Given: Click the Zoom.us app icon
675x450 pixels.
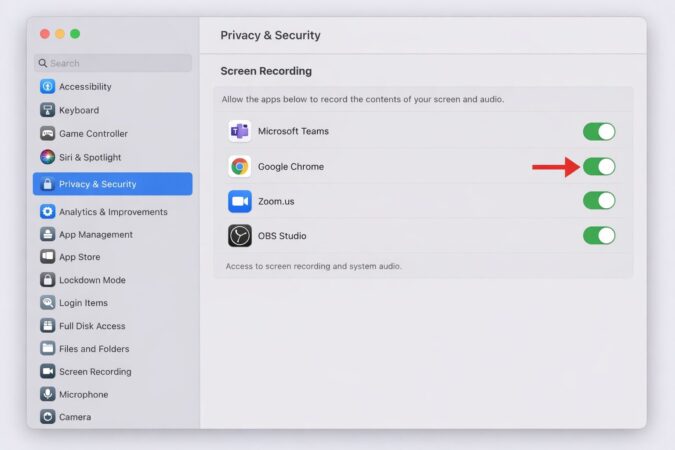Looking at the screenshot, I should pyautogui.click(x=239, y=201).
